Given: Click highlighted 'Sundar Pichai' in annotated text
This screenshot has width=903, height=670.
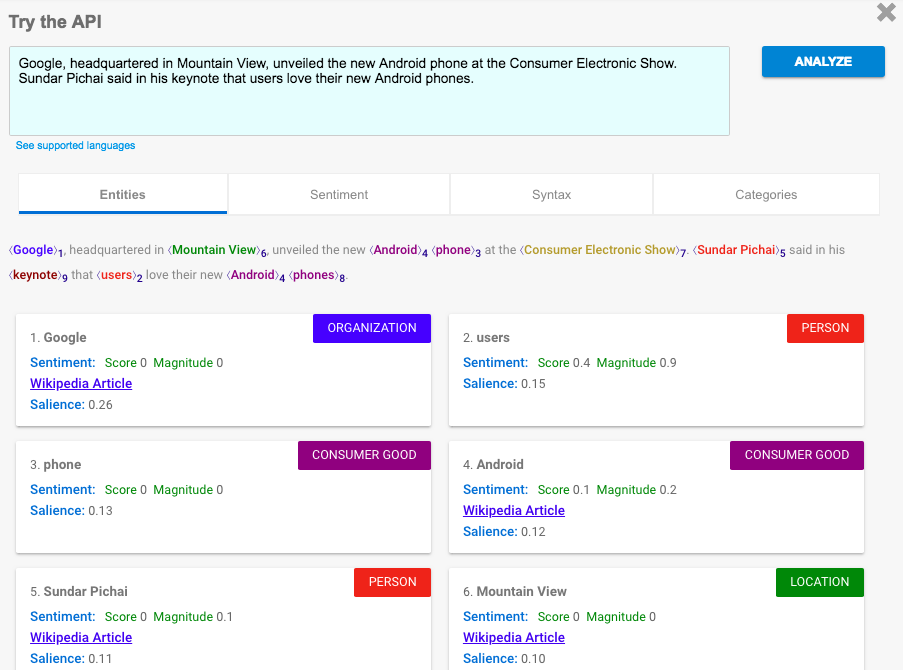Looking at the screenshot, I should [736, 250].
